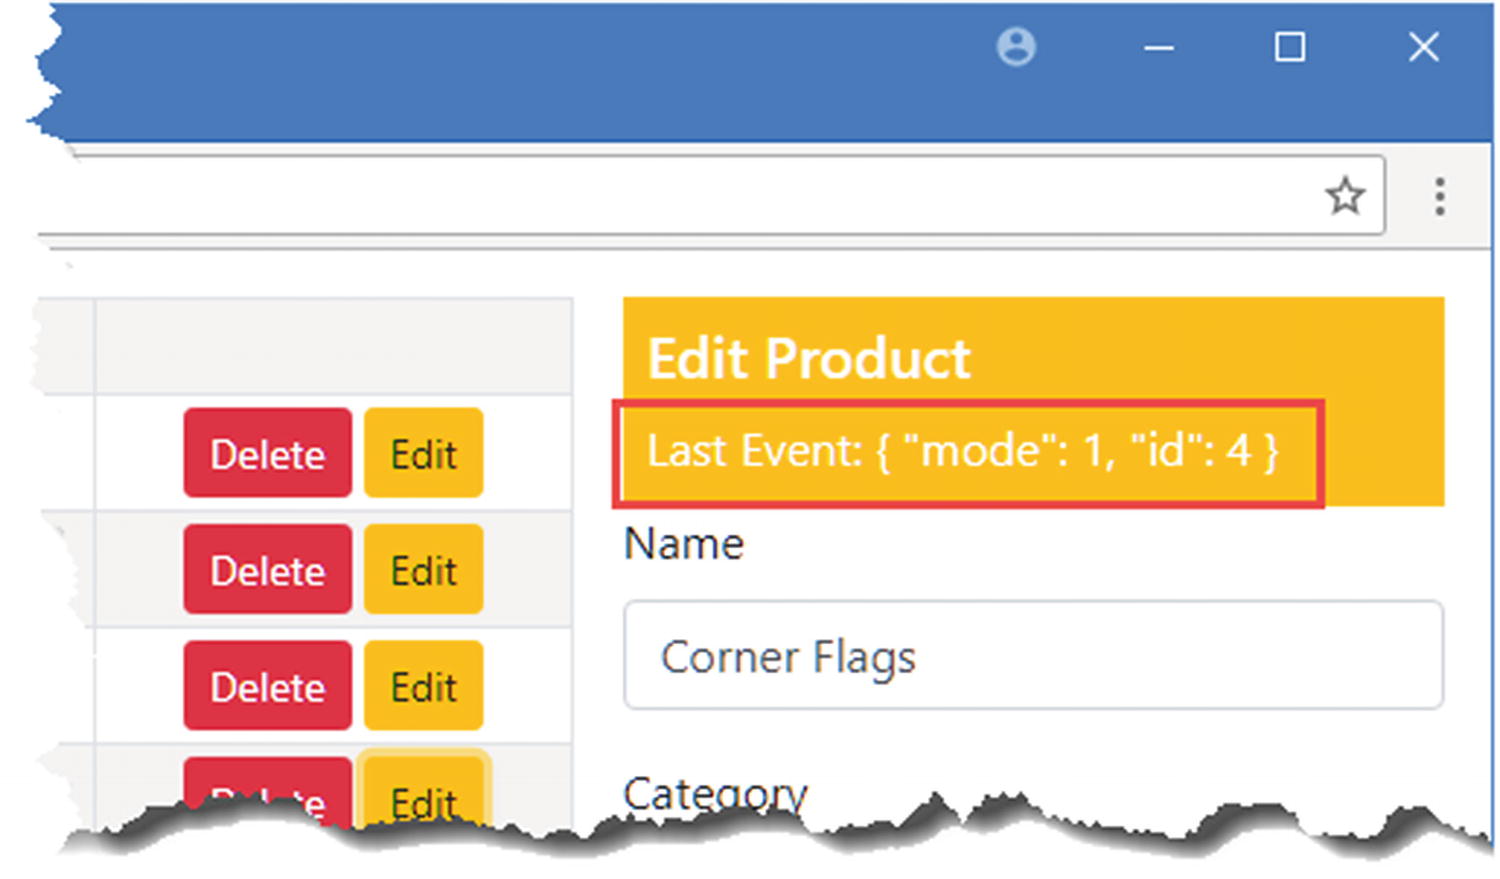Close the browser window

(x=1423, y=47)
